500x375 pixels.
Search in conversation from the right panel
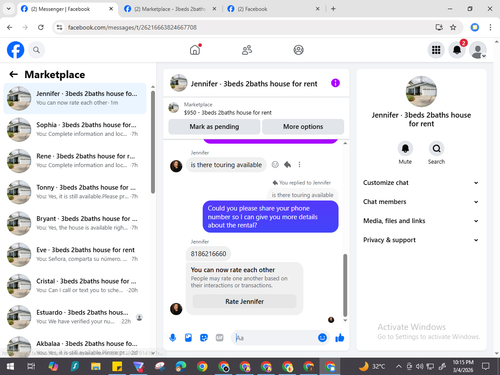[x=436, y=148]
